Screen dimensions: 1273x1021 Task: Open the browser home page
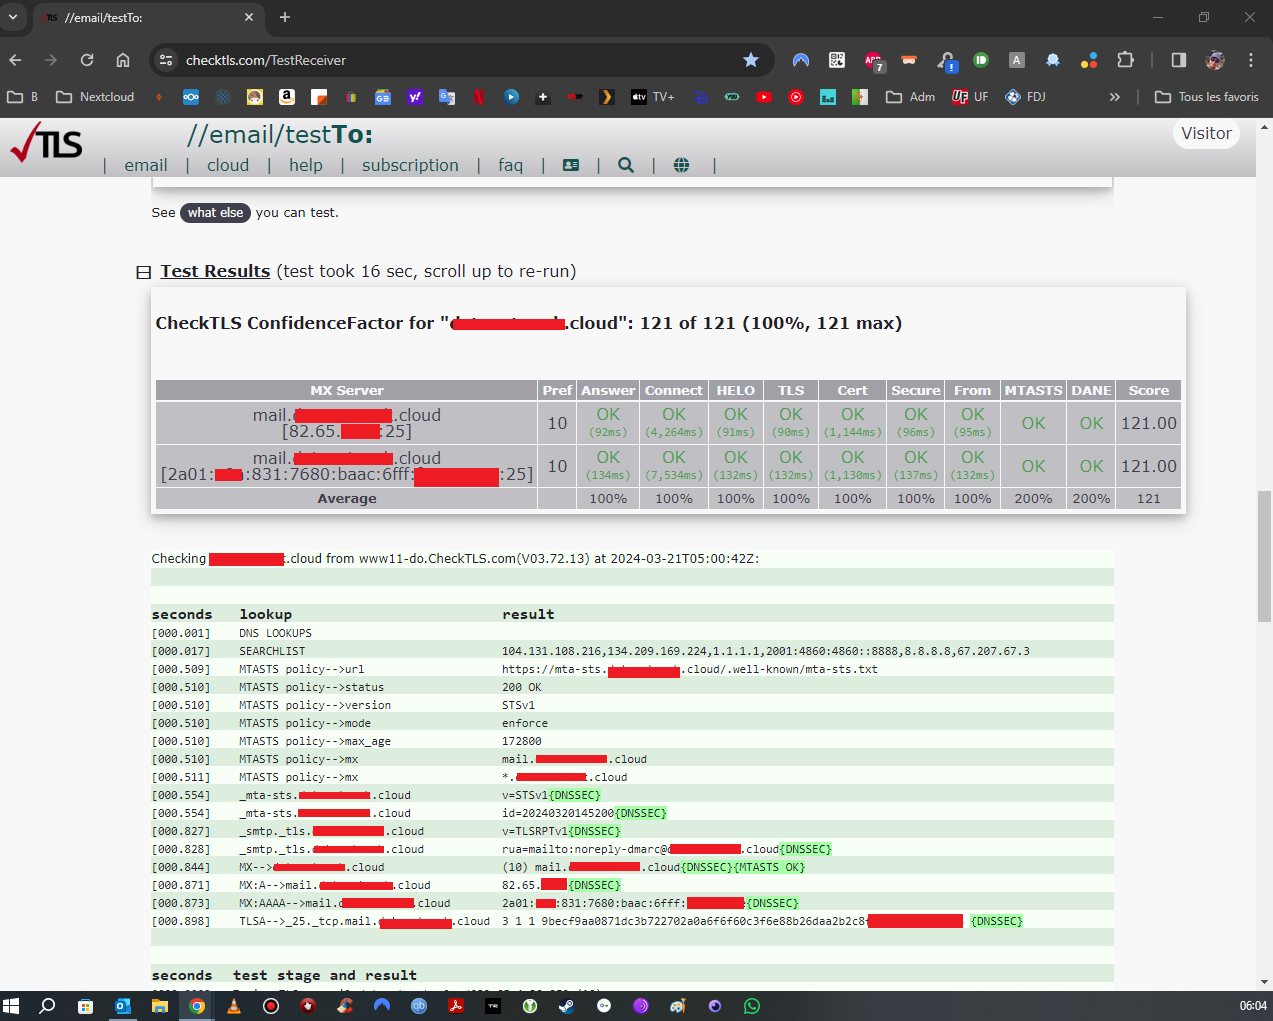[123, 60]
